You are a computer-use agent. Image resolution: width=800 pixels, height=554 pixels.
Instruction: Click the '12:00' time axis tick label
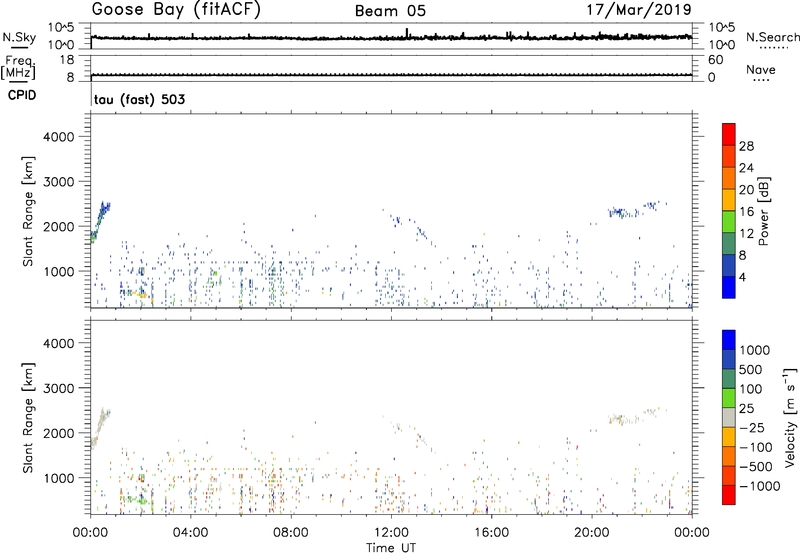click(391, 533)
